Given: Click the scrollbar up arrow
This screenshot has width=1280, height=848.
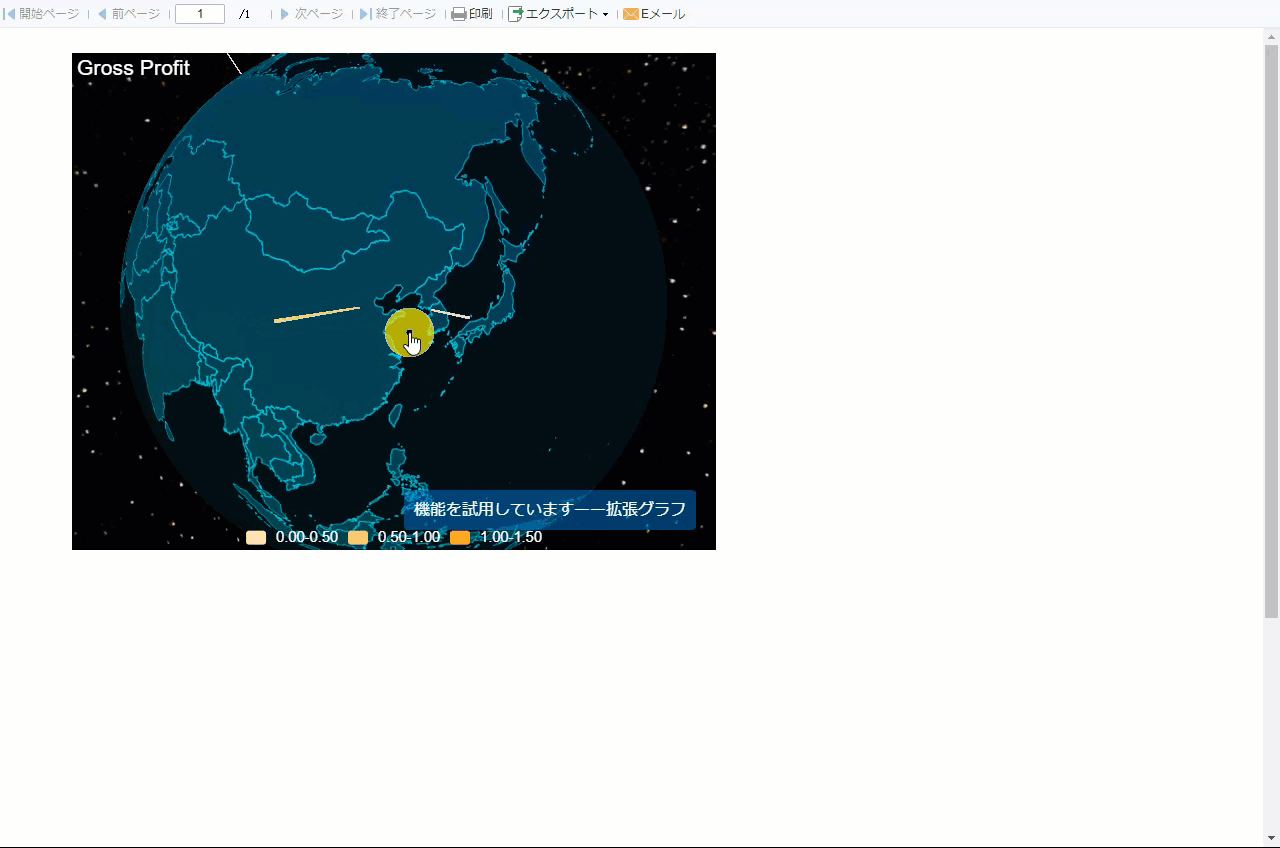Looking at the screenshot, I should (1272, 37).
